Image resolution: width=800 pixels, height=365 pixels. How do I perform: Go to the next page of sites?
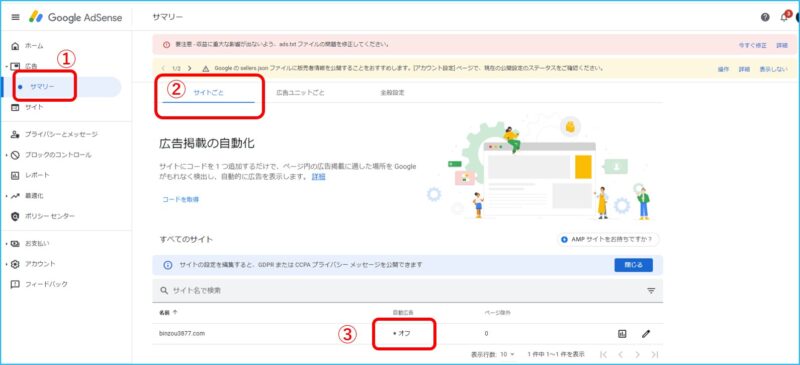[638, 354]
